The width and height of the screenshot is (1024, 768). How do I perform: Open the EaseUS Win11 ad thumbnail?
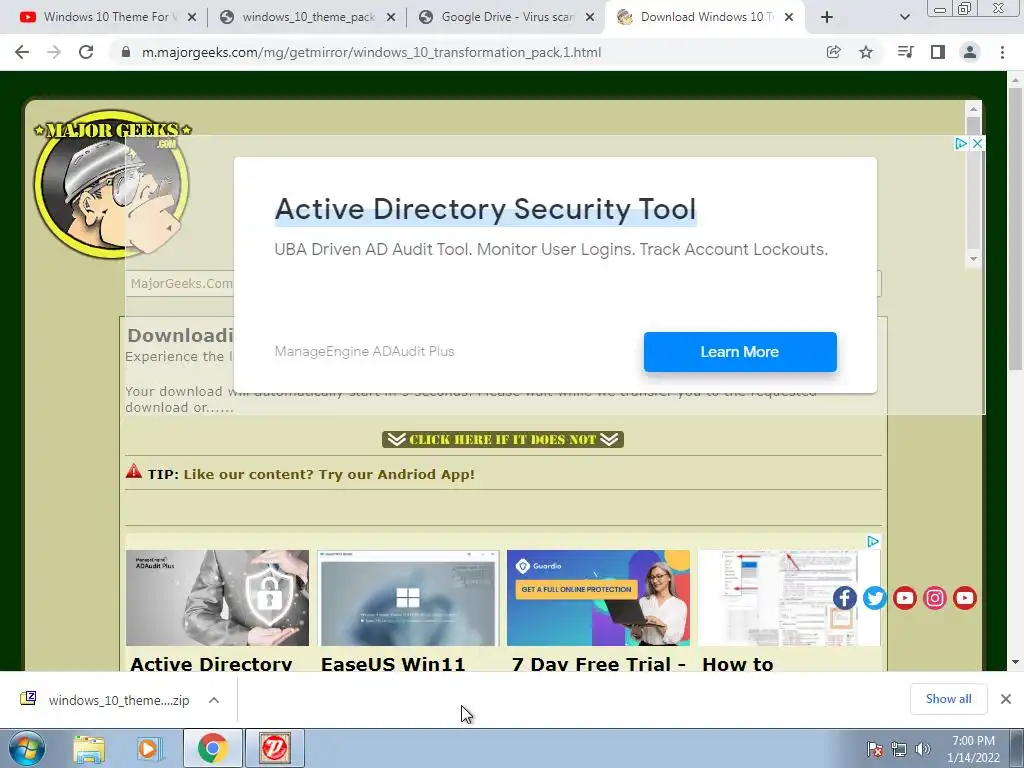408,598
